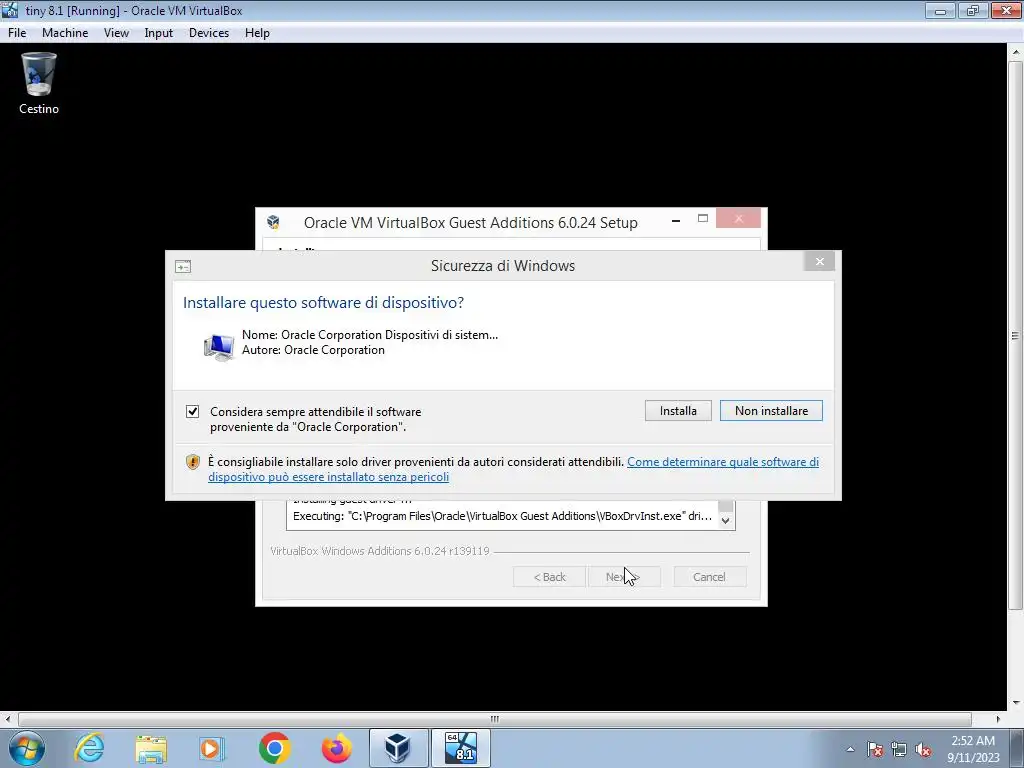Open the clock showing 2:52 AM
This screenshot has height=768, width=1024.
coord(973,749)
